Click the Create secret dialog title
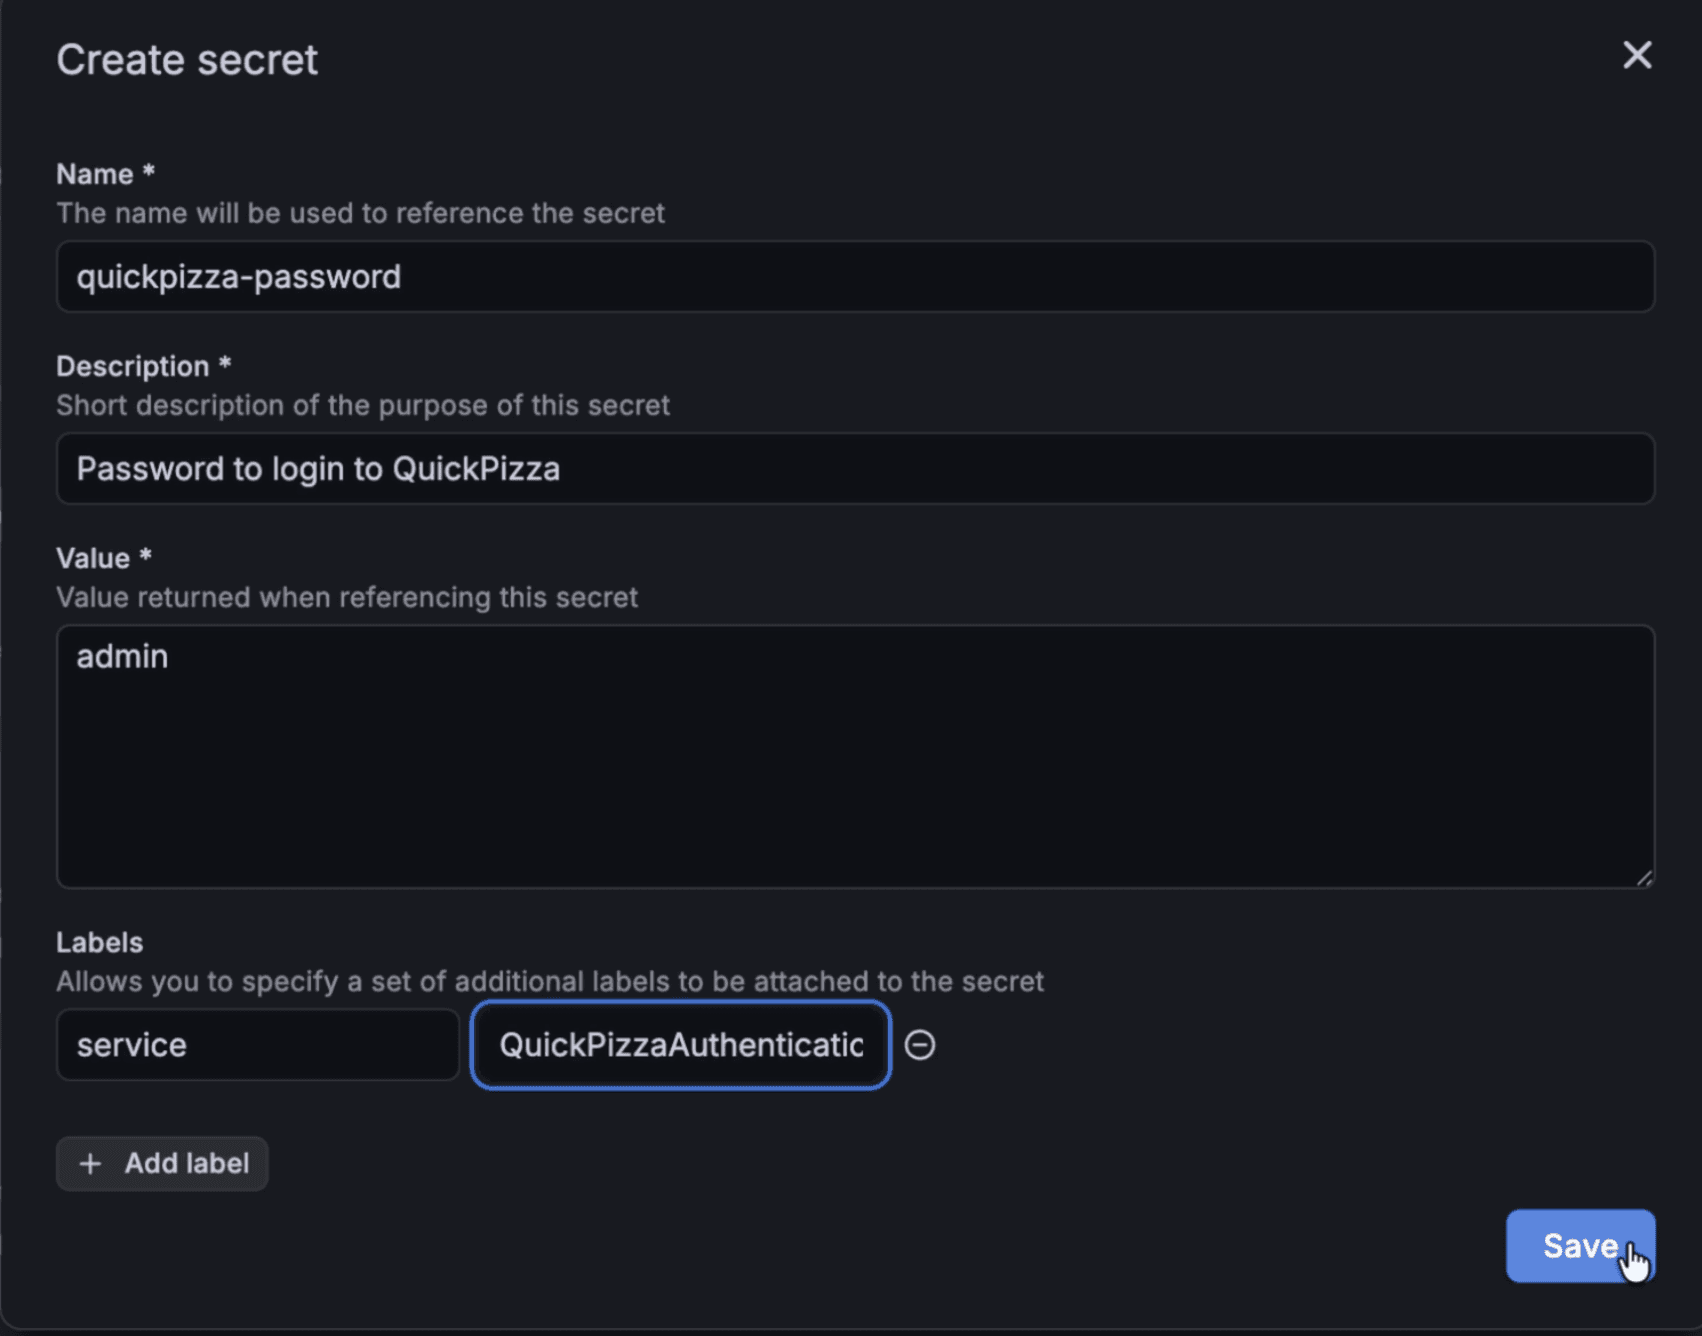Viewport: 1702px width, 1336px height. point(187,59)
